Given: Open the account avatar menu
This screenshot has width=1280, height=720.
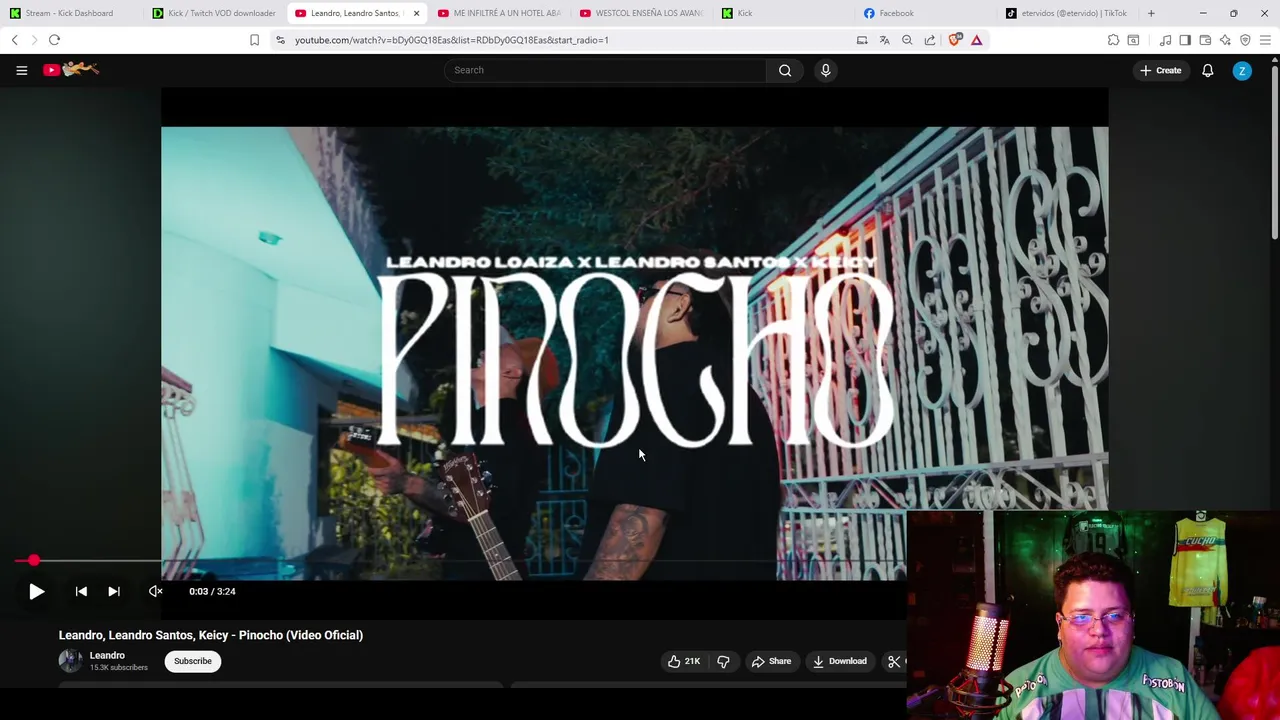Looking at the screenshot, I should [1242, 70].
